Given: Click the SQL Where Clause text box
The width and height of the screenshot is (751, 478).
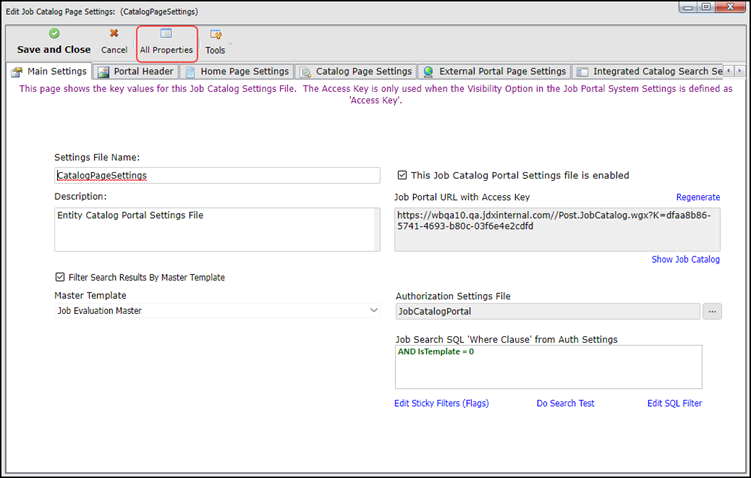Looking at the screenshot, I should [x=548, y=367].
